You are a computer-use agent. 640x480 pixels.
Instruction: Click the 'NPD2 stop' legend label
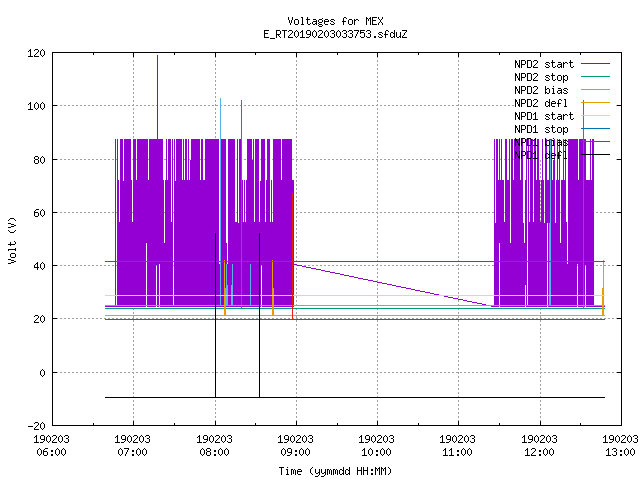pos(541,77)
